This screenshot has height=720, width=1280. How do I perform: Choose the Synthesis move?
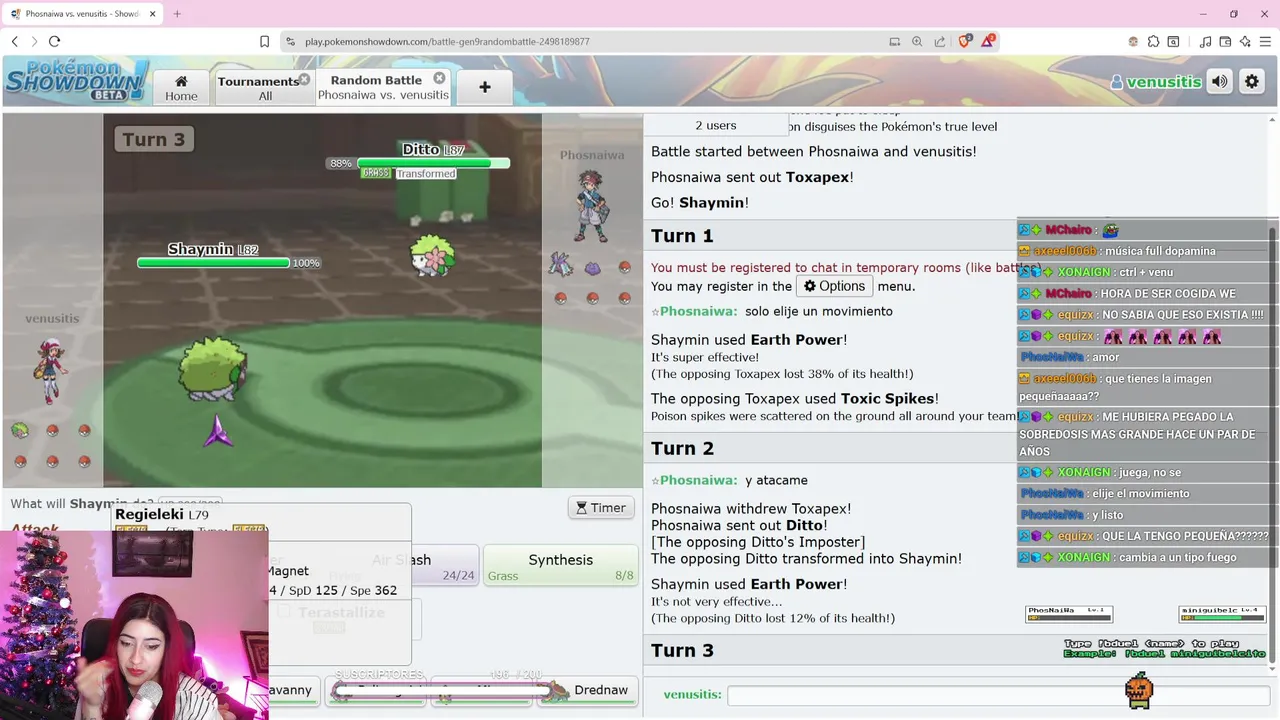pos(560,565)
